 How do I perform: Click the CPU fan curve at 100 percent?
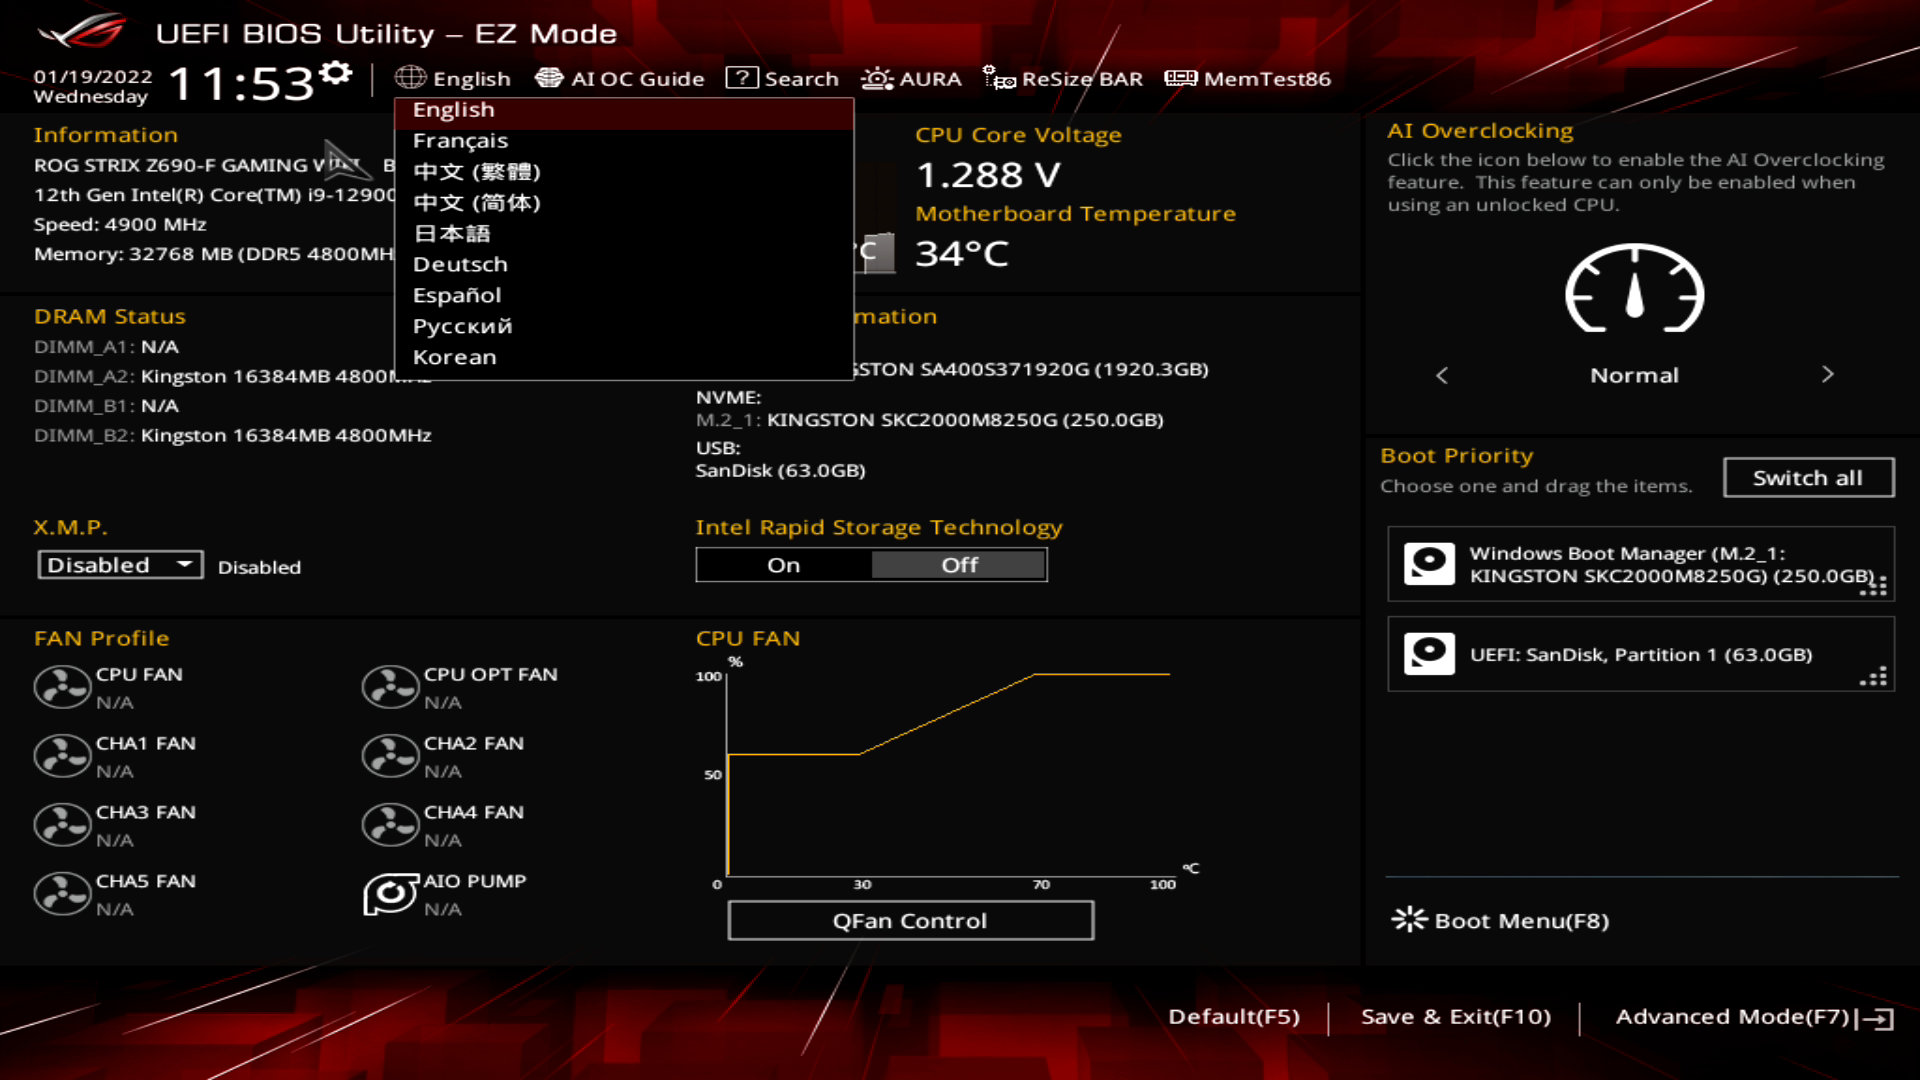click(x=1100, y=673)
